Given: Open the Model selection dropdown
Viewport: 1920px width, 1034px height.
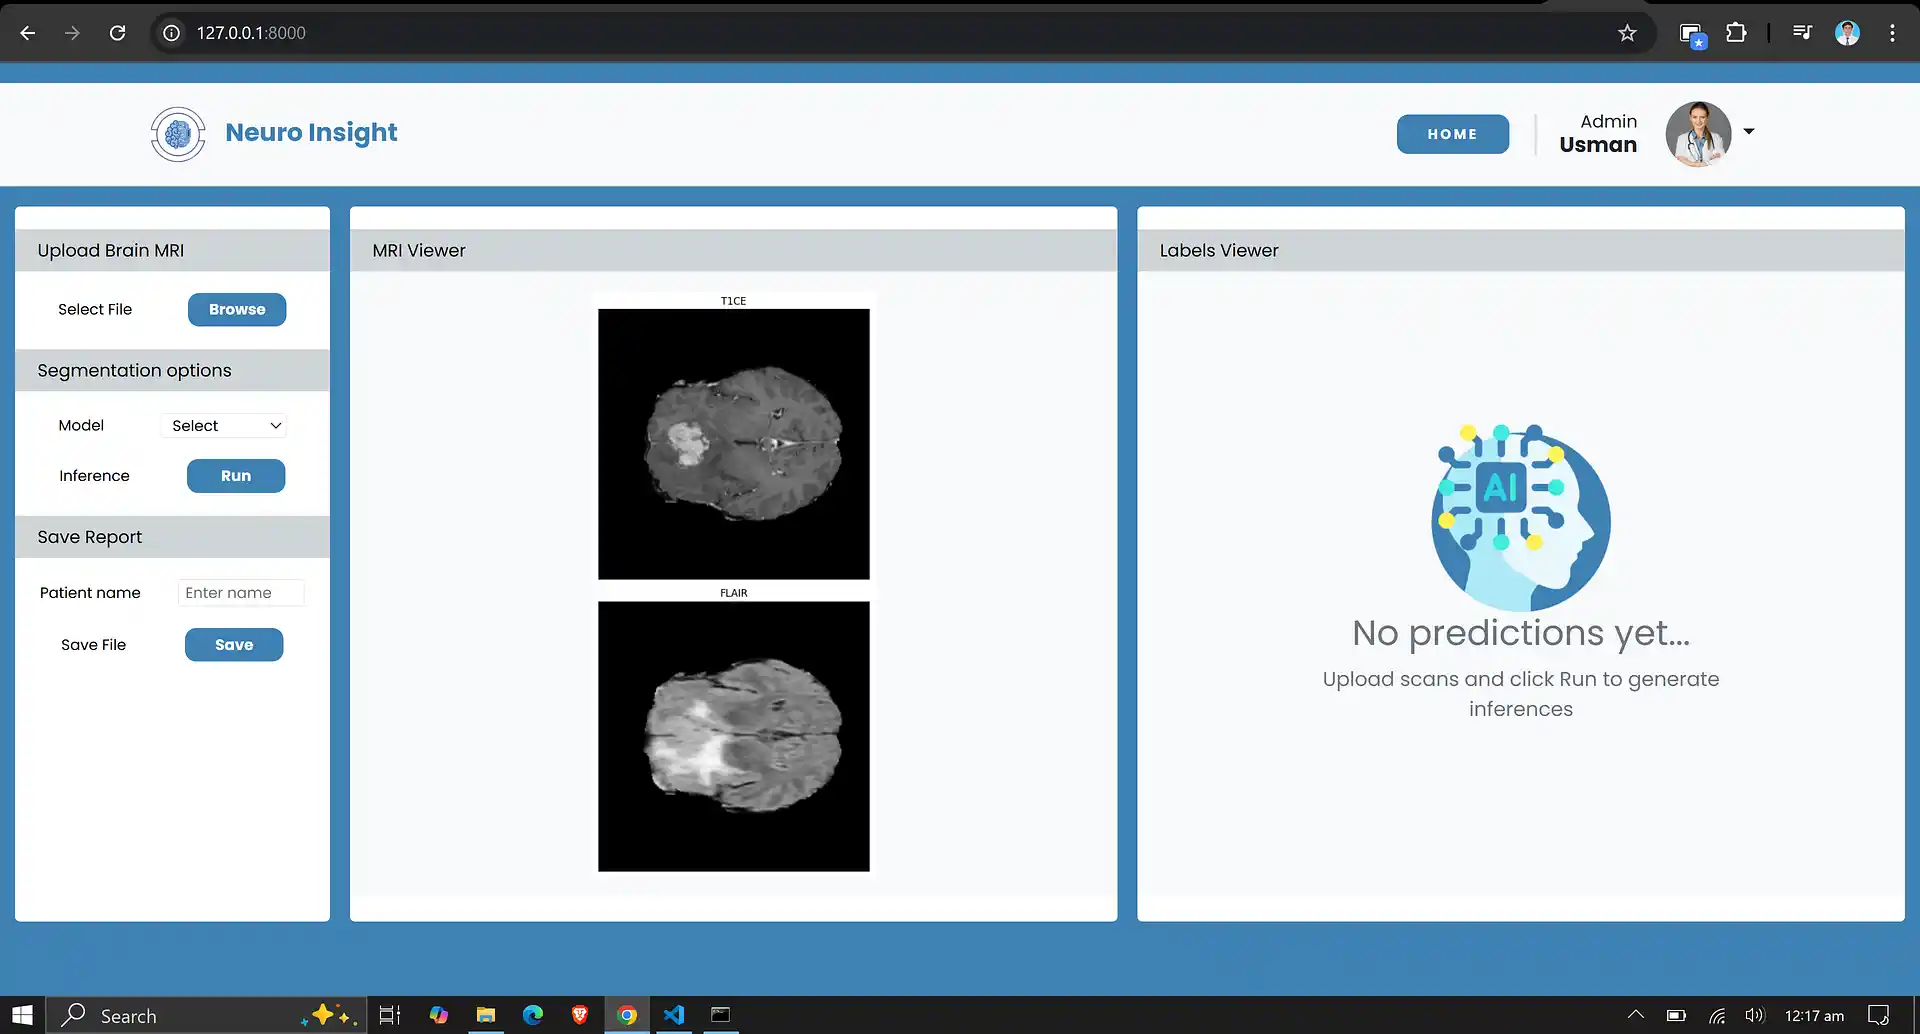Looking at the screenshot, I should click(x=222, y=425).
